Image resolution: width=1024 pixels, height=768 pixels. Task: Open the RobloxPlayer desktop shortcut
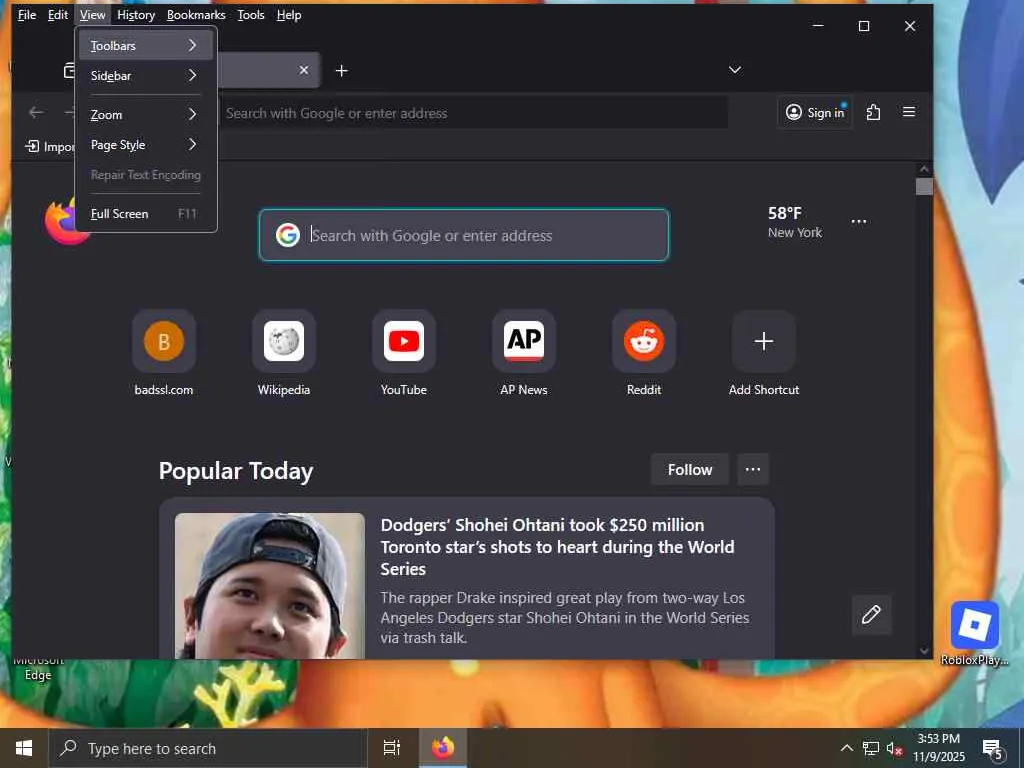(974, 633)
